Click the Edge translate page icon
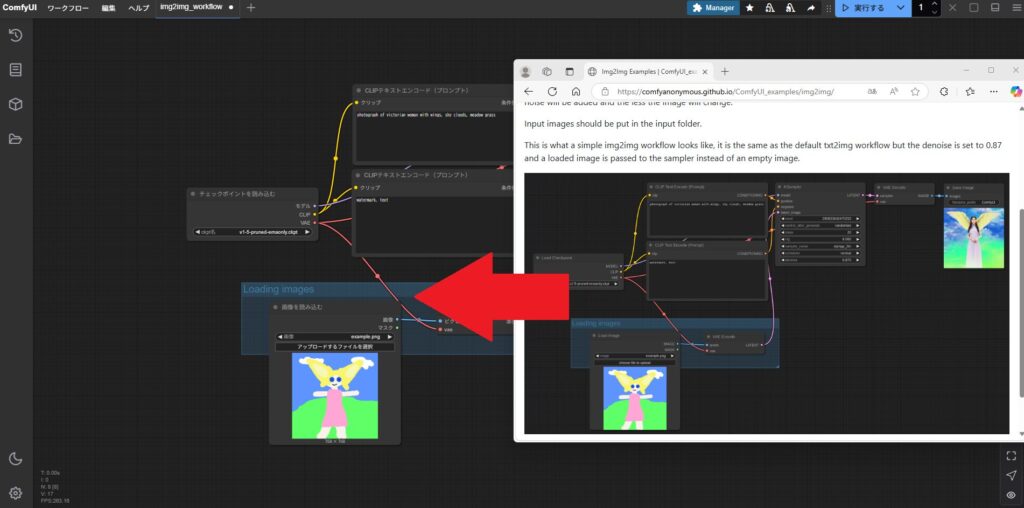 (x=873, y=92)
